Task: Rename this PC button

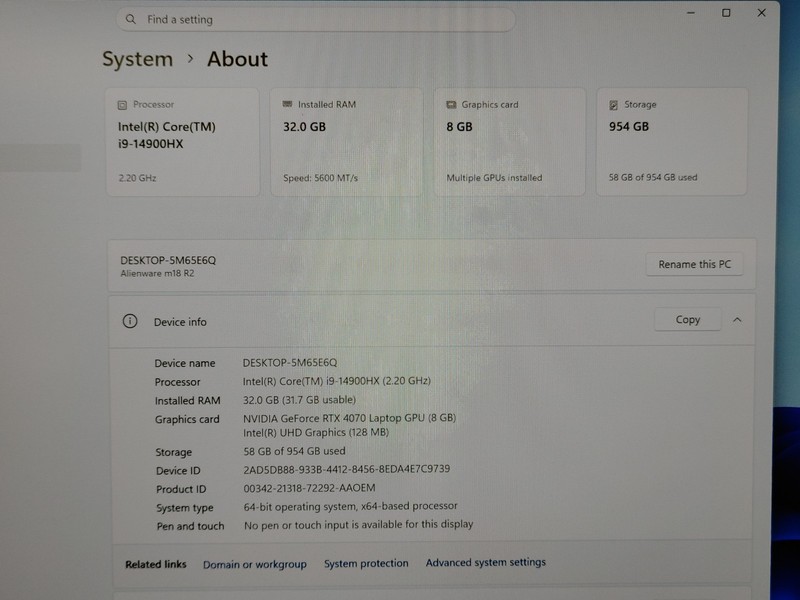Action: (x=694, y=264)
